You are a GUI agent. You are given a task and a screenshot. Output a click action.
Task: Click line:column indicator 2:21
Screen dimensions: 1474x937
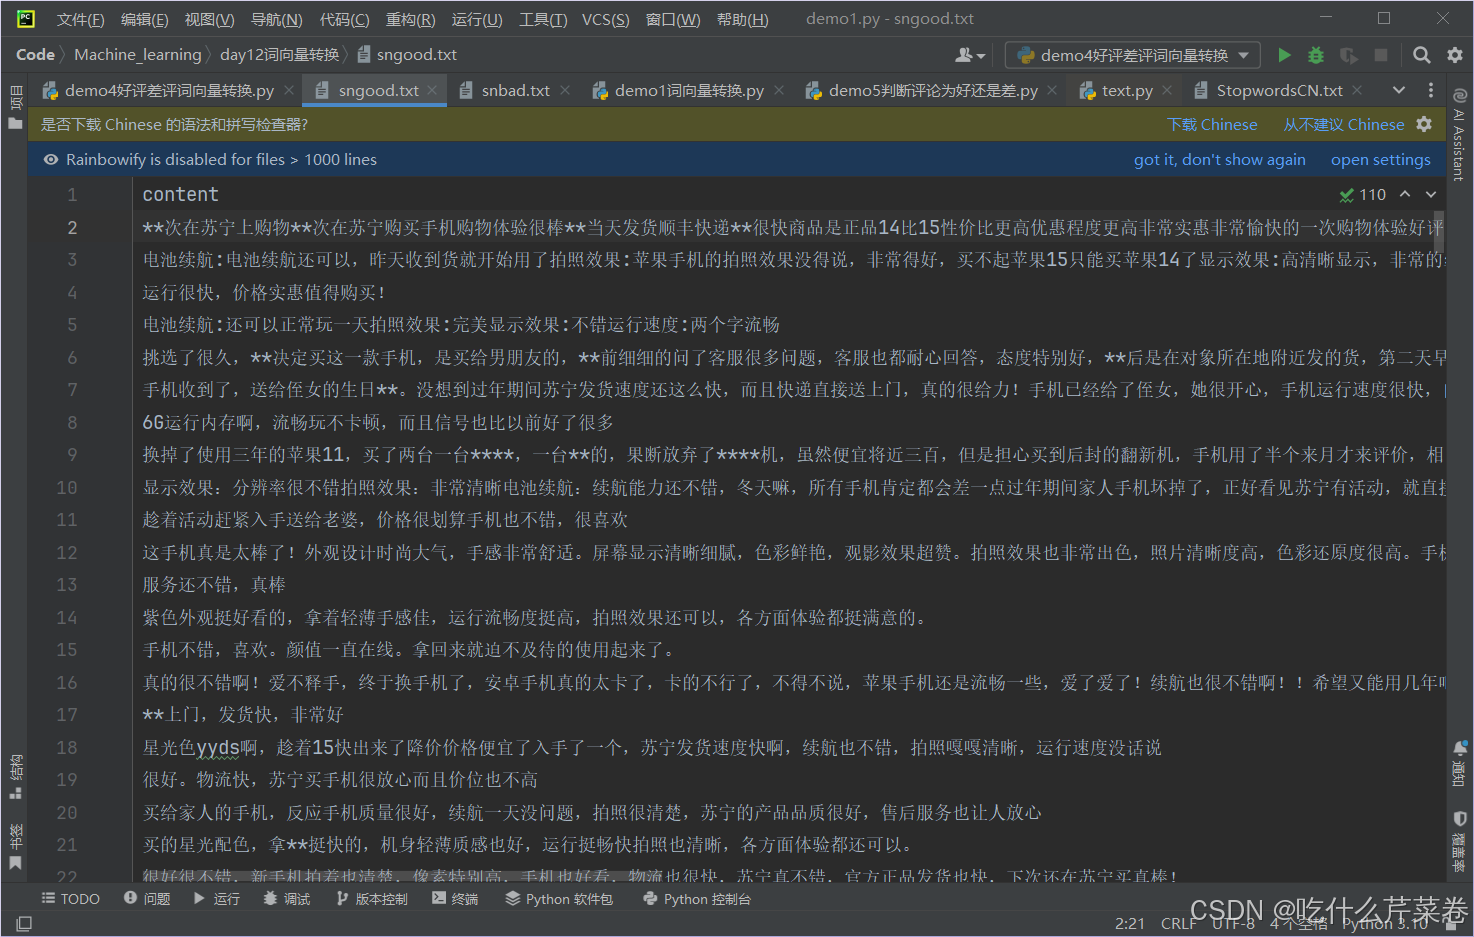[x=1130, y=923]
